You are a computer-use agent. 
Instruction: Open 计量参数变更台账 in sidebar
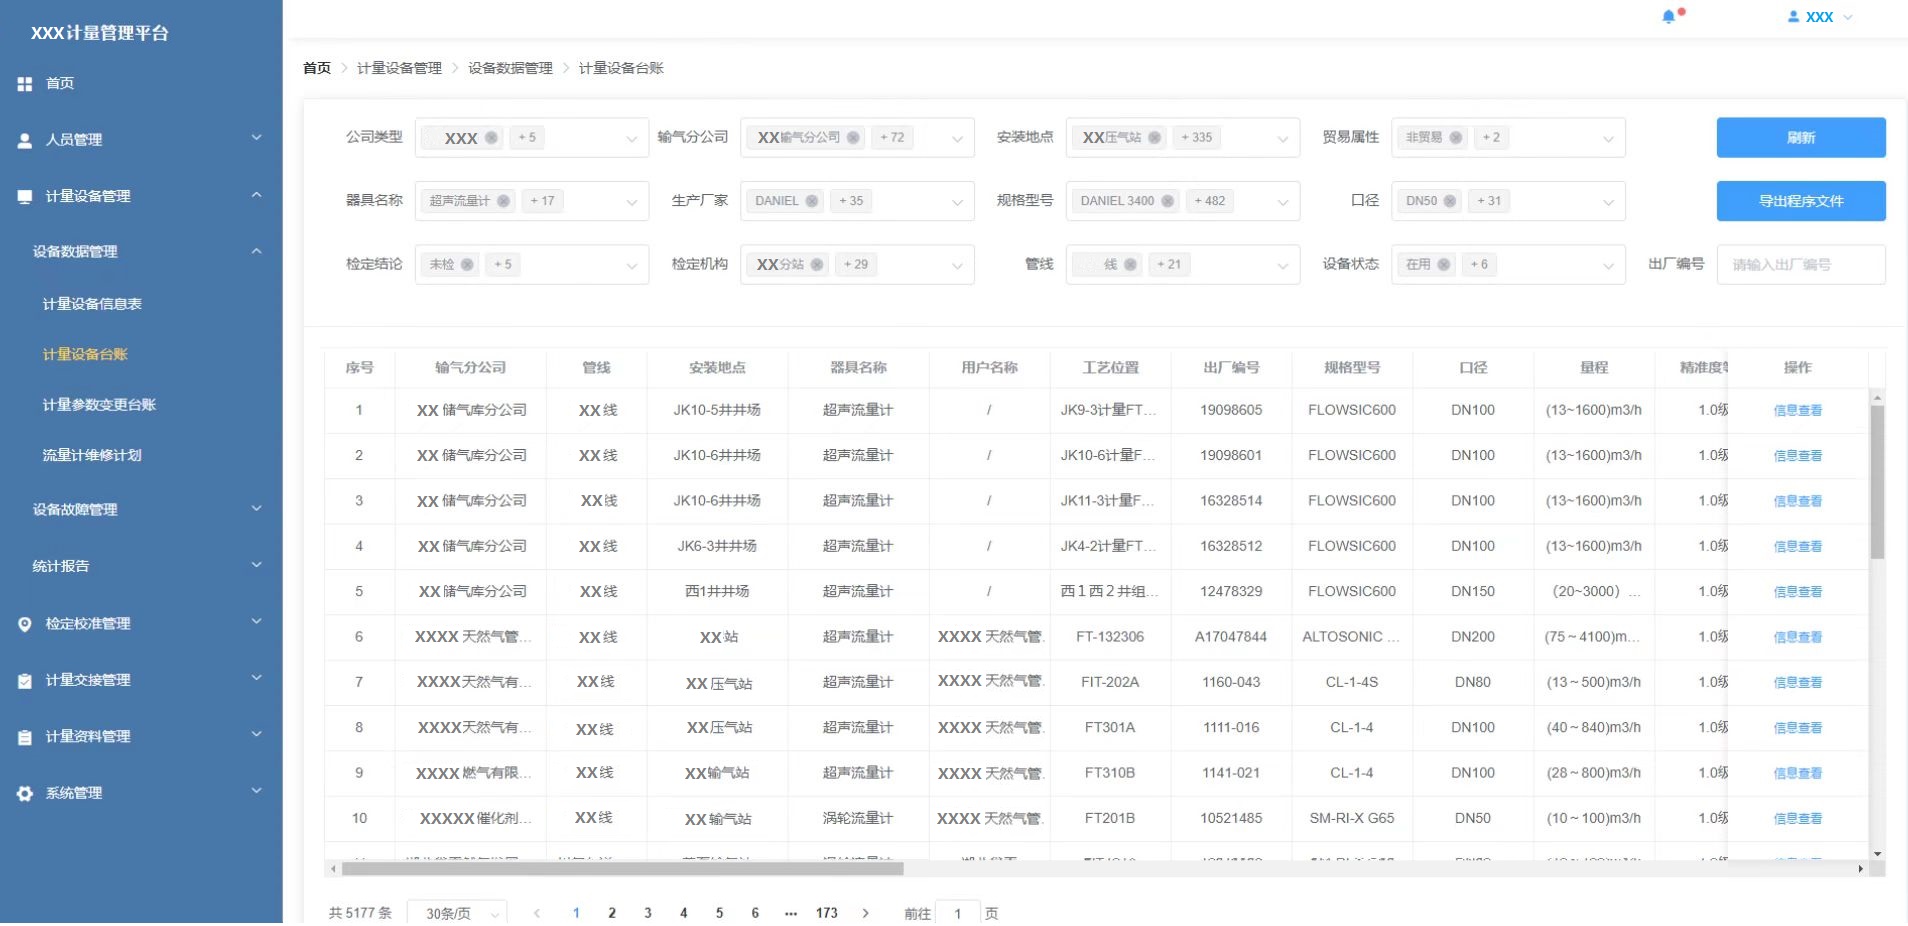point(99,405)
